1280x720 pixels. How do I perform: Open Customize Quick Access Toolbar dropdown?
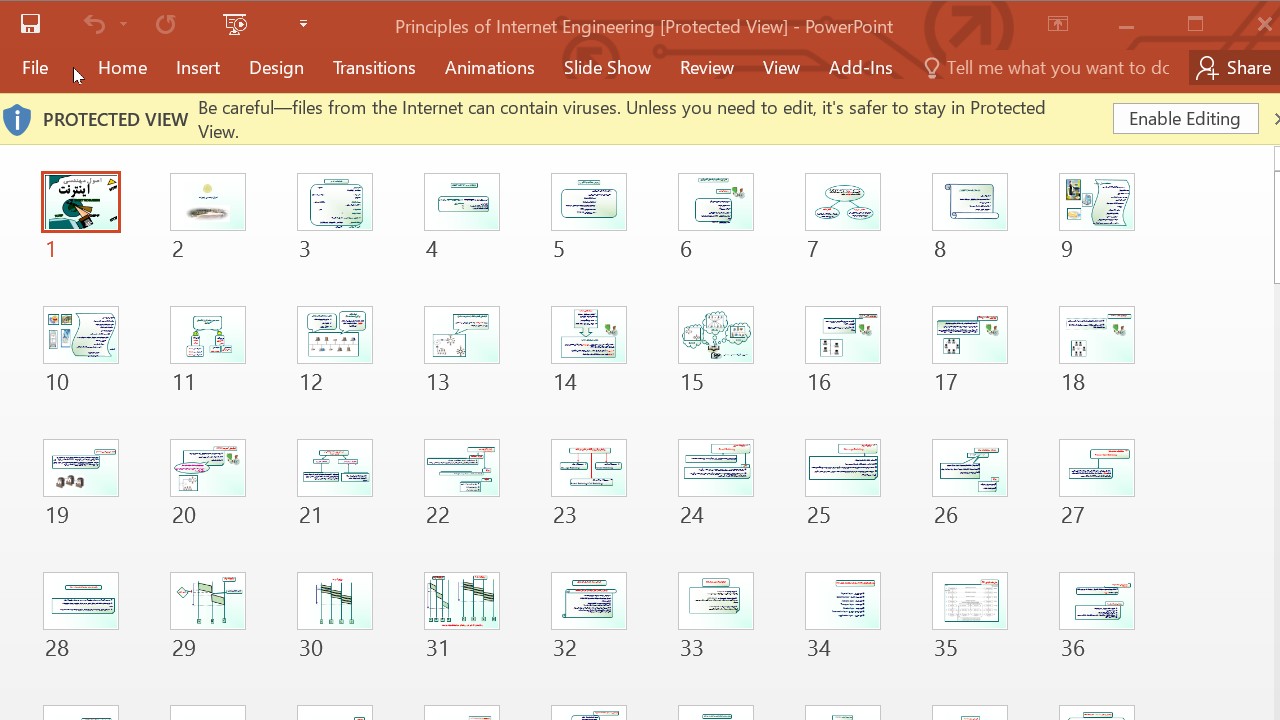tap(303, 24)
